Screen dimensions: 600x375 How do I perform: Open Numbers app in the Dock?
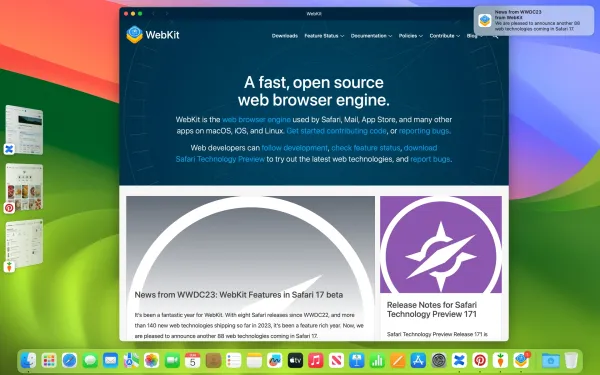tap(377, 360)
